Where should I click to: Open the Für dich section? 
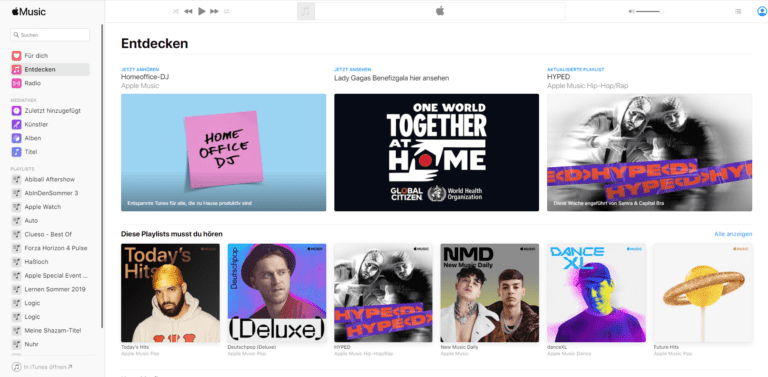coord(50,56)
